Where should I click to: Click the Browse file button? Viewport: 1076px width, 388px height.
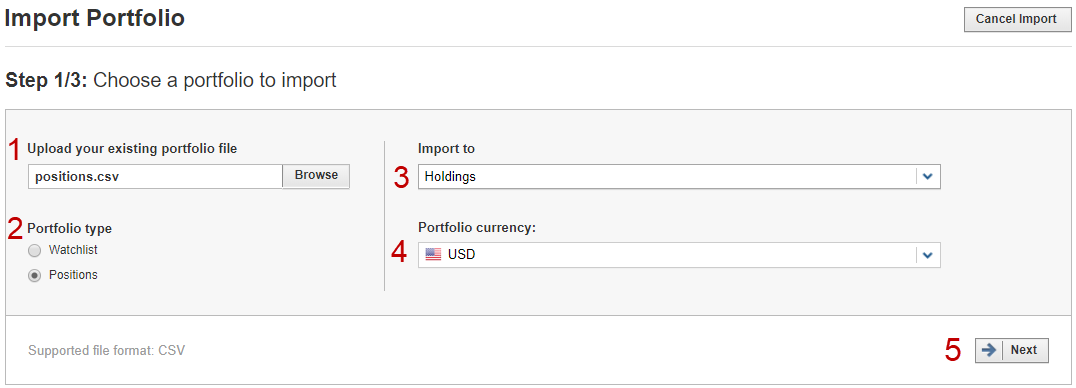coord(316,176)
